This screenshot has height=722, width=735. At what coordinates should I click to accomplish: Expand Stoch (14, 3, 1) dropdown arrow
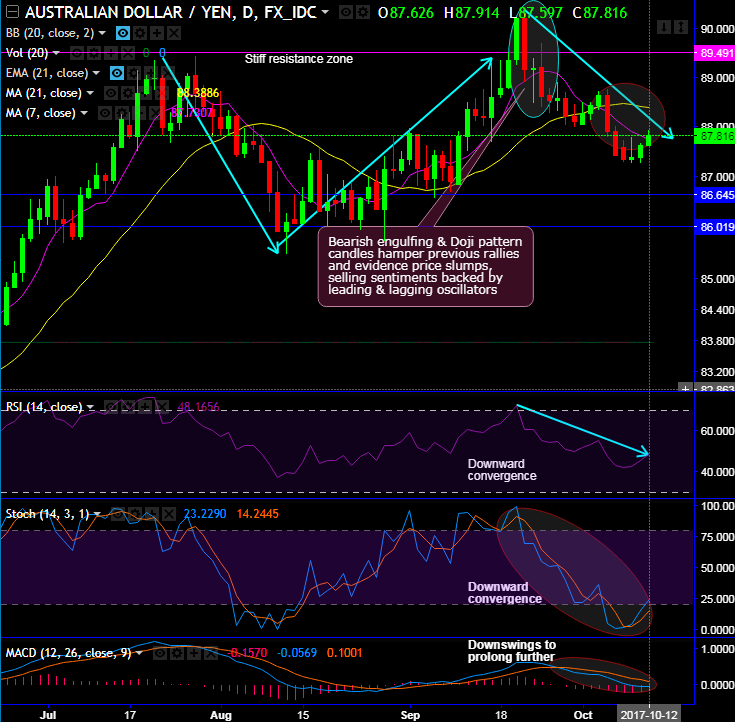[97, 514]
